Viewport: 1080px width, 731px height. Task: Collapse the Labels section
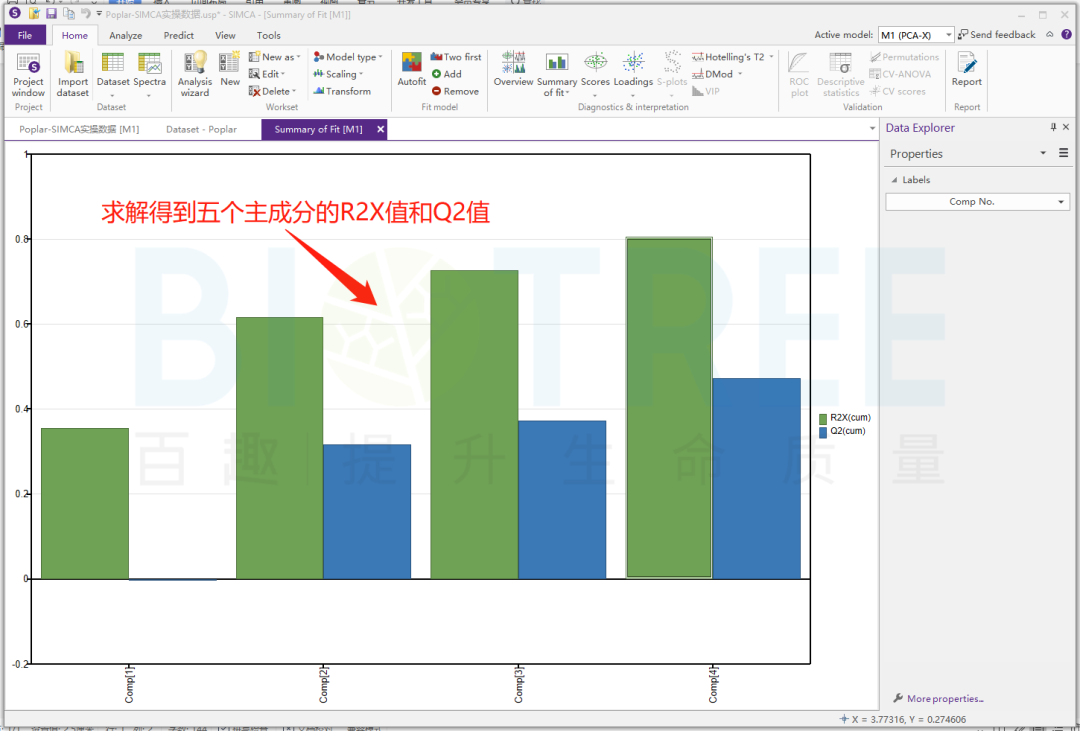click(x=895, y=180)
